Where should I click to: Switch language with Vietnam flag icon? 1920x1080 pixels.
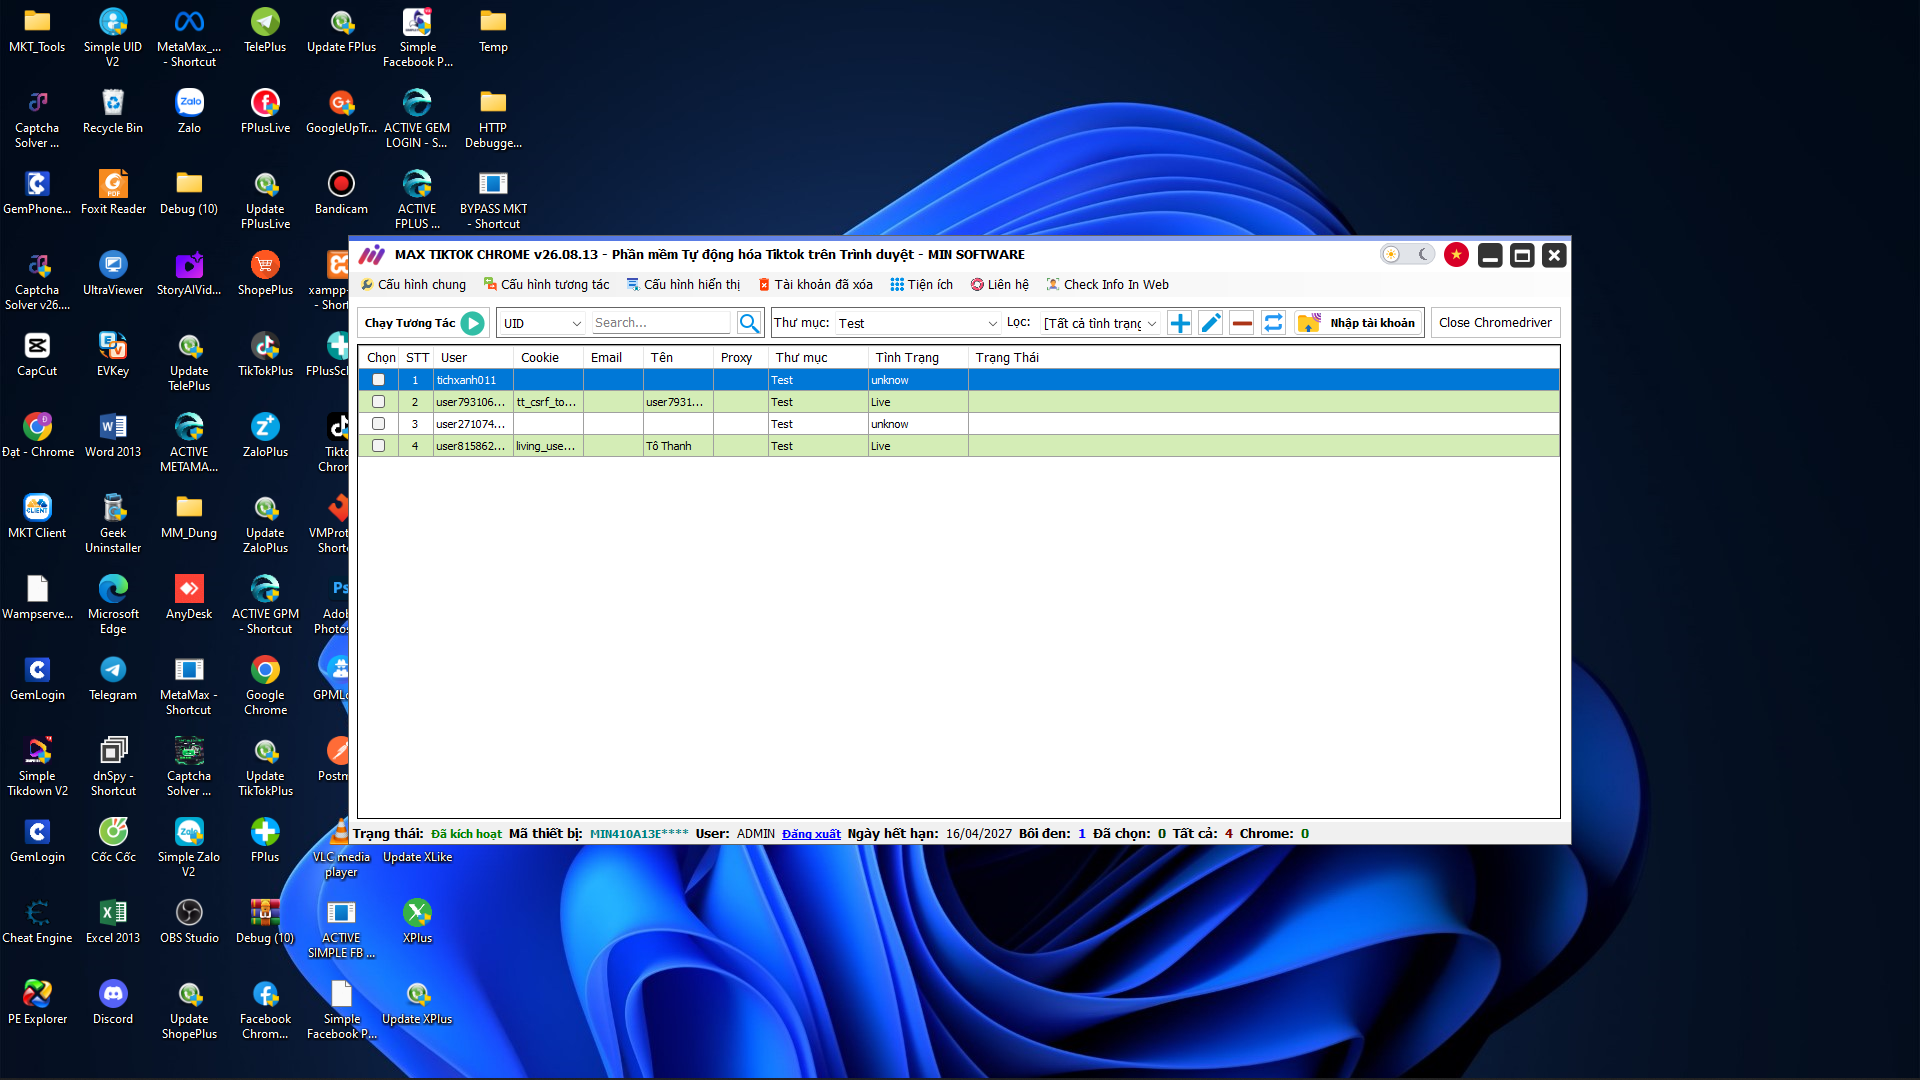[1456, 255]
